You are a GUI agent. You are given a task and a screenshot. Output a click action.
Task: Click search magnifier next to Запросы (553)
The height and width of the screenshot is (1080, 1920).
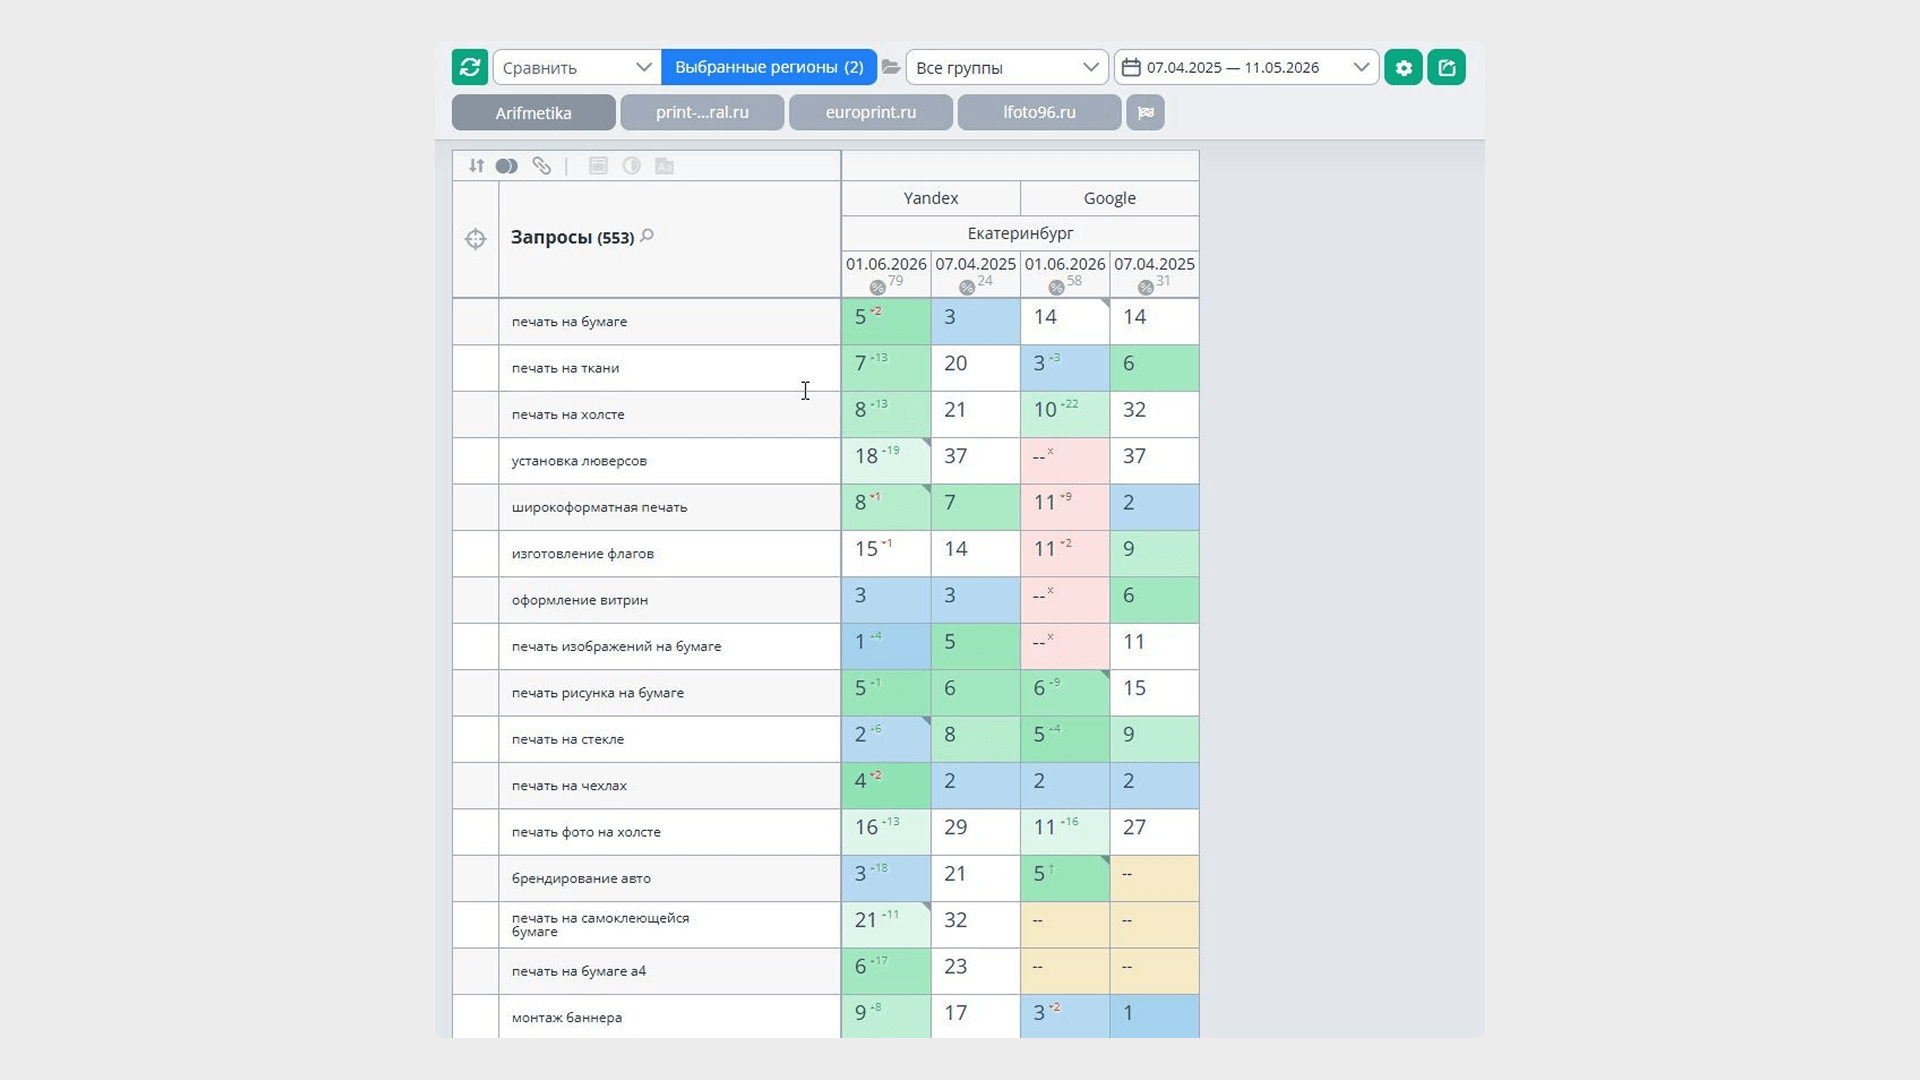click(x=647, y=236)
